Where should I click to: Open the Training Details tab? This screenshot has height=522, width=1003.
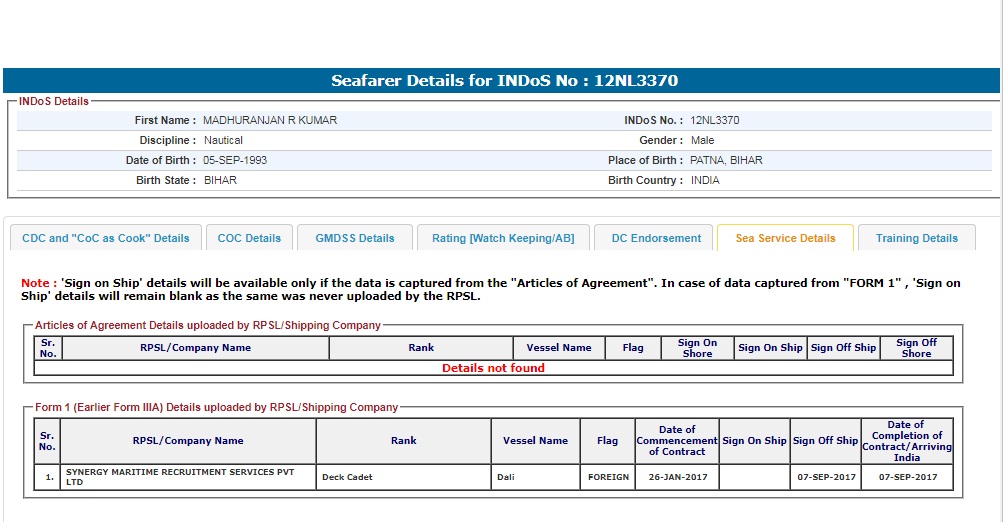916,238
